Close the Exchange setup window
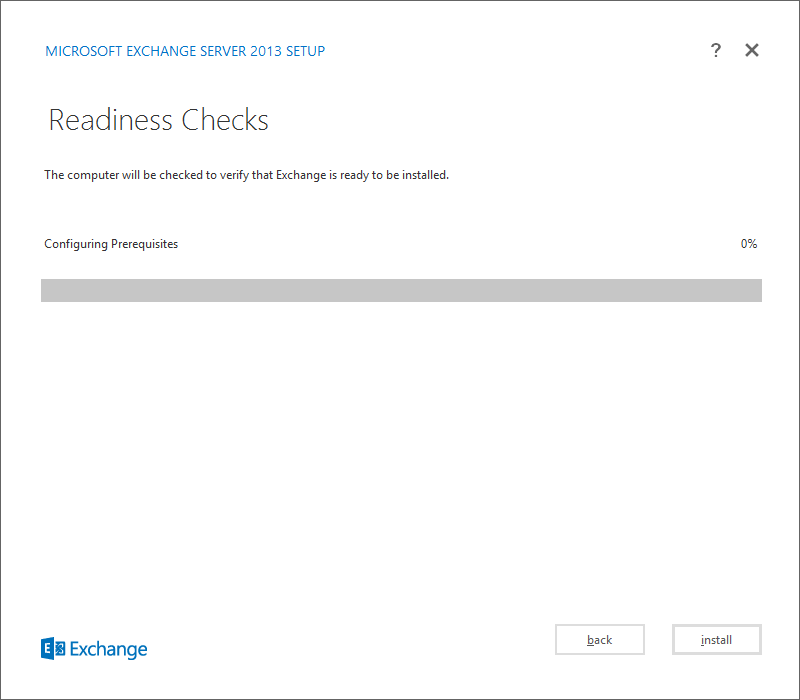The image size is (800, 700). click(x=752, y=51)
